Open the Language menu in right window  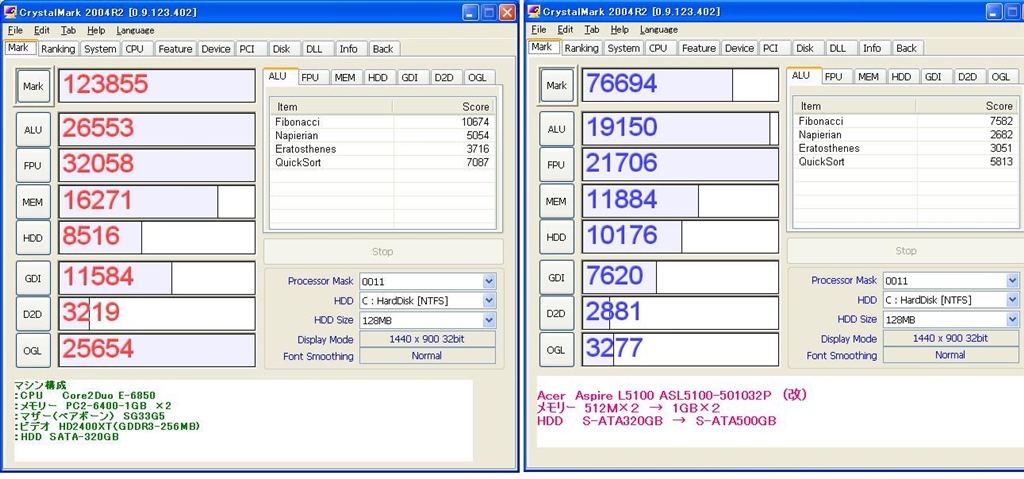click(659, 30)
